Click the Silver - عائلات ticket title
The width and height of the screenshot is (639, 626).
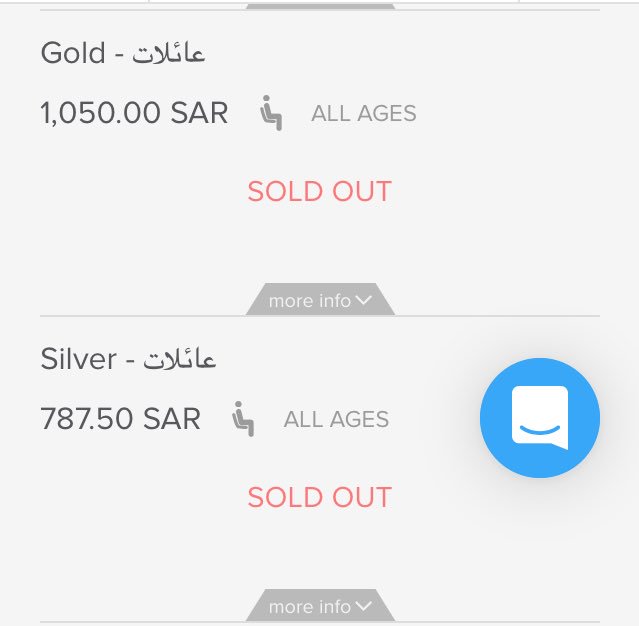128,359
